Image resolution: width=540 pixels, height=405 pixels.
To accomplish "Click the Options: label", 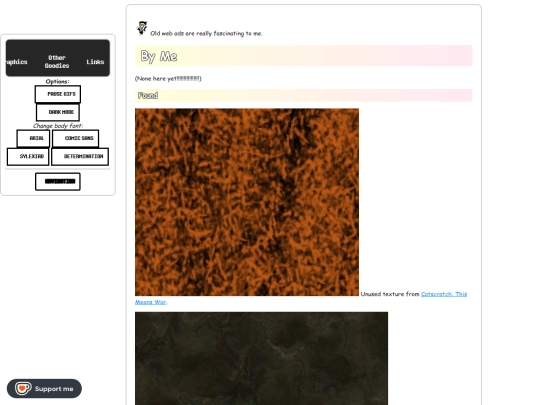I will (x=58, y=82).
